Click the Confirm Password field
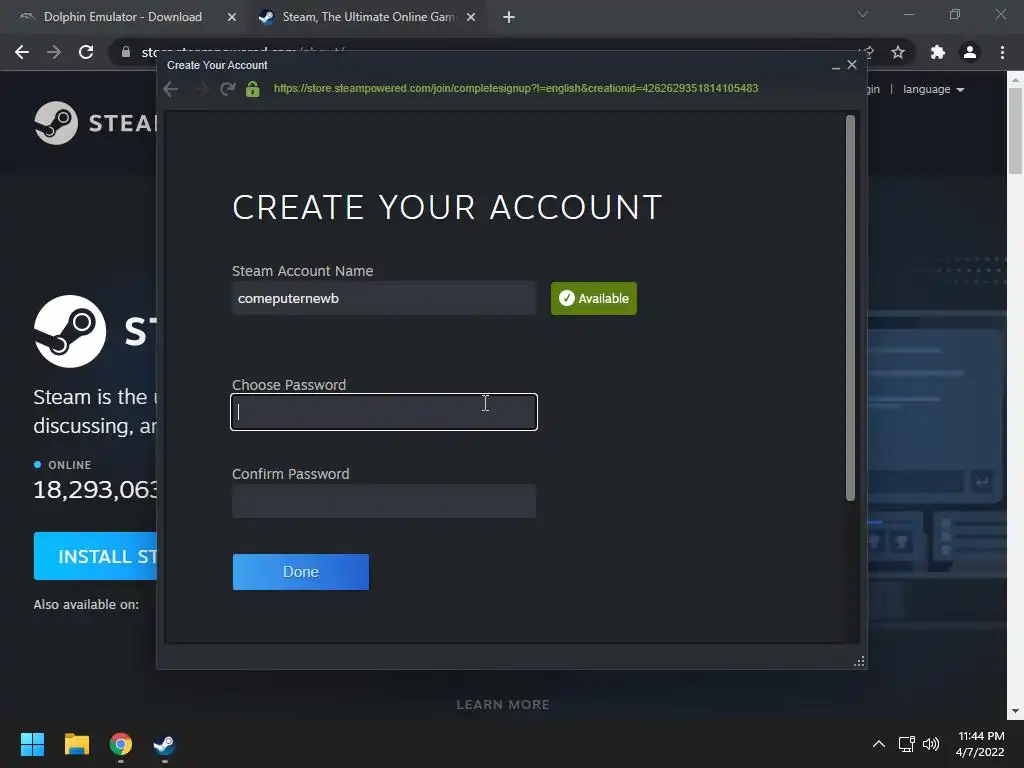 coord(384,501)
